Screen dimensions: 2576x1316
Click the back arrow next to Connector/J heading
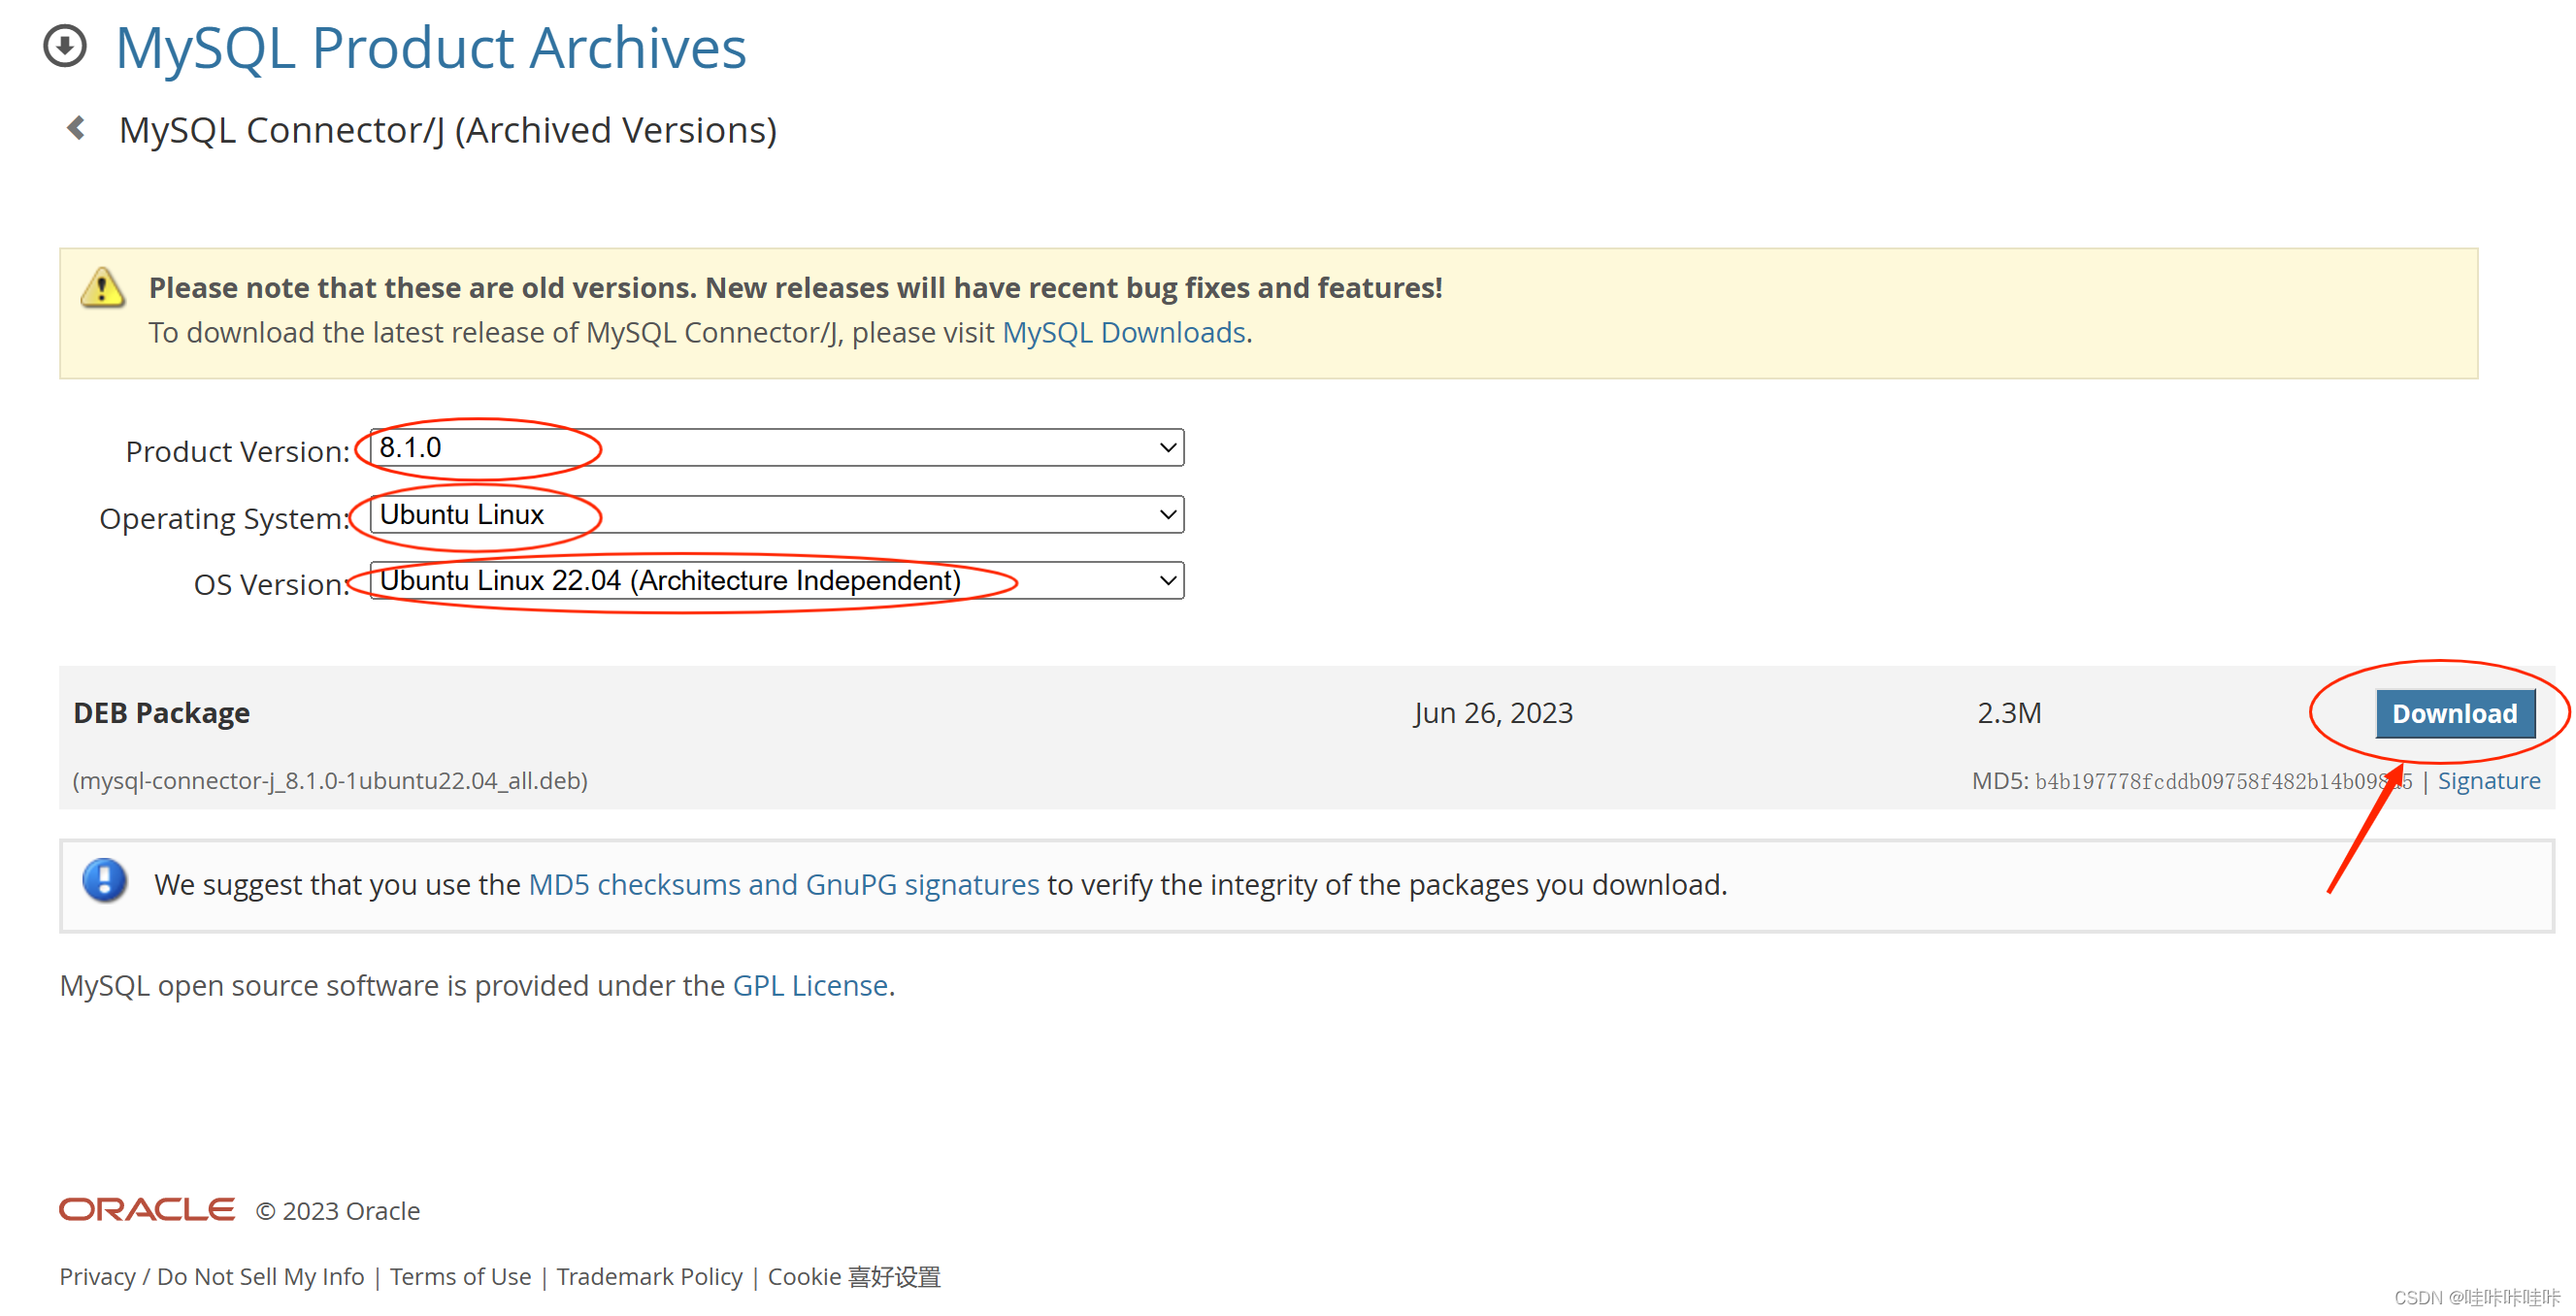coord(76,128)
